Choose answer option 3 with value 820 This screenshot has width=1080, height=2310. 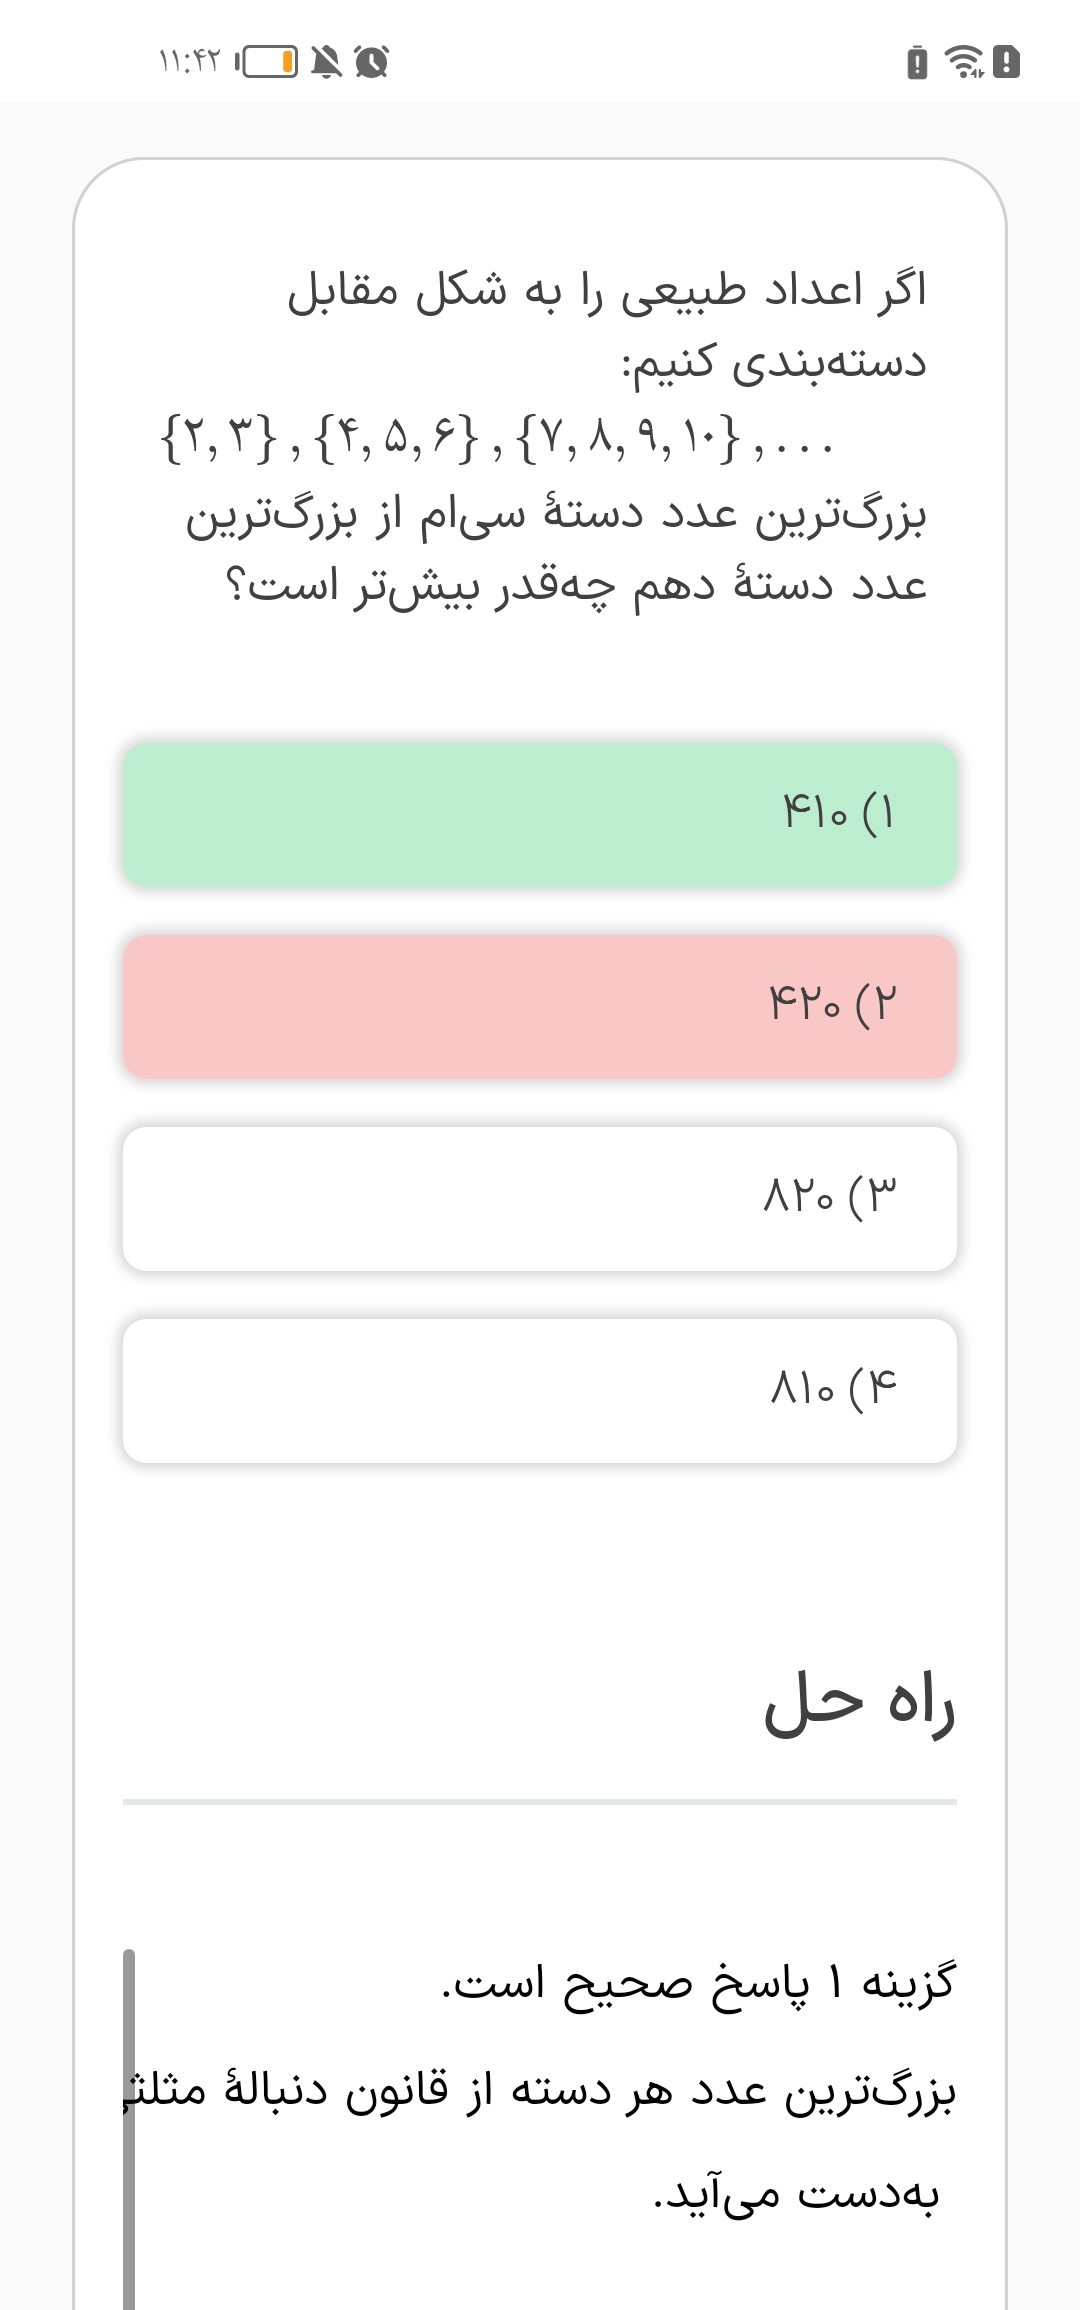coord(540,1198)
